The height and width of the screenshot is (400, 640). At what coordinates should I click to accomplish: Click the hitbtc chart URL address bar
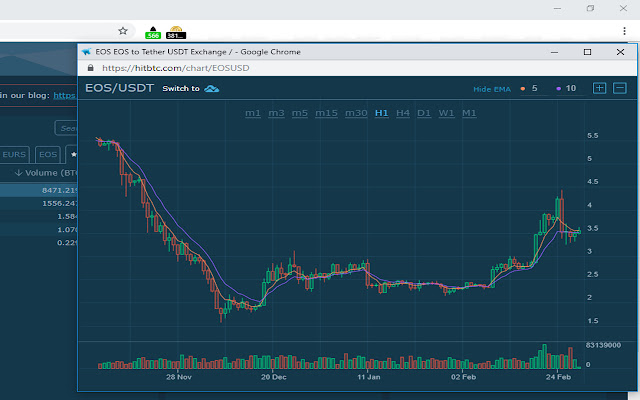tap(300, 68)
